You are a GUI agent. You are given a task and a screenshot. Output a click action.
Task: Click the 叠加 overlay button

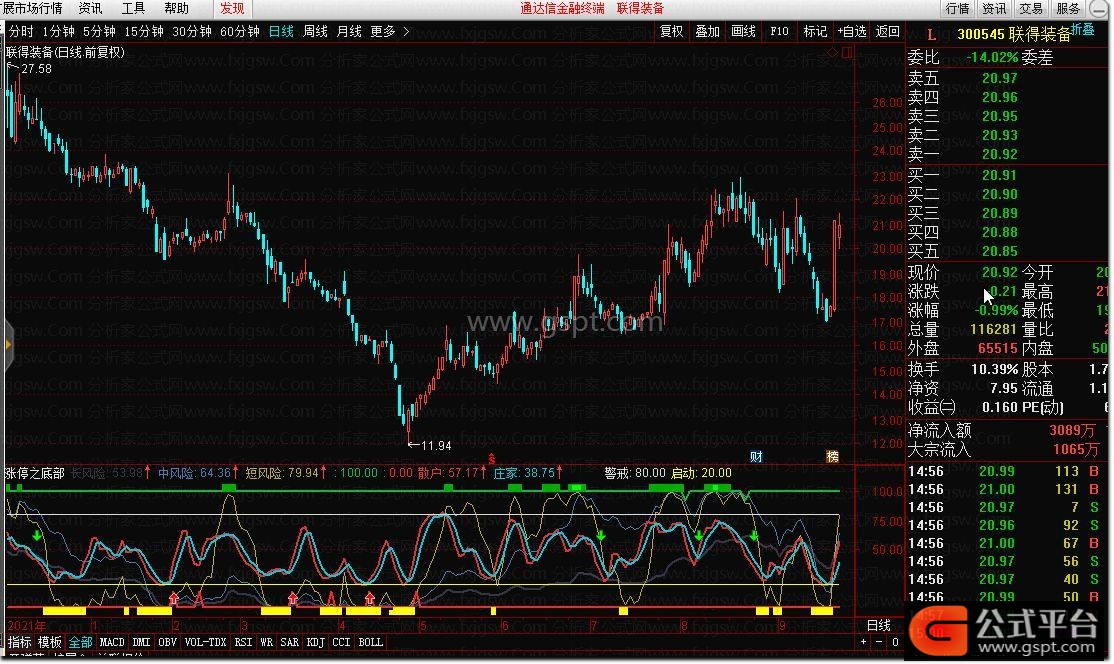pos(708,31)
